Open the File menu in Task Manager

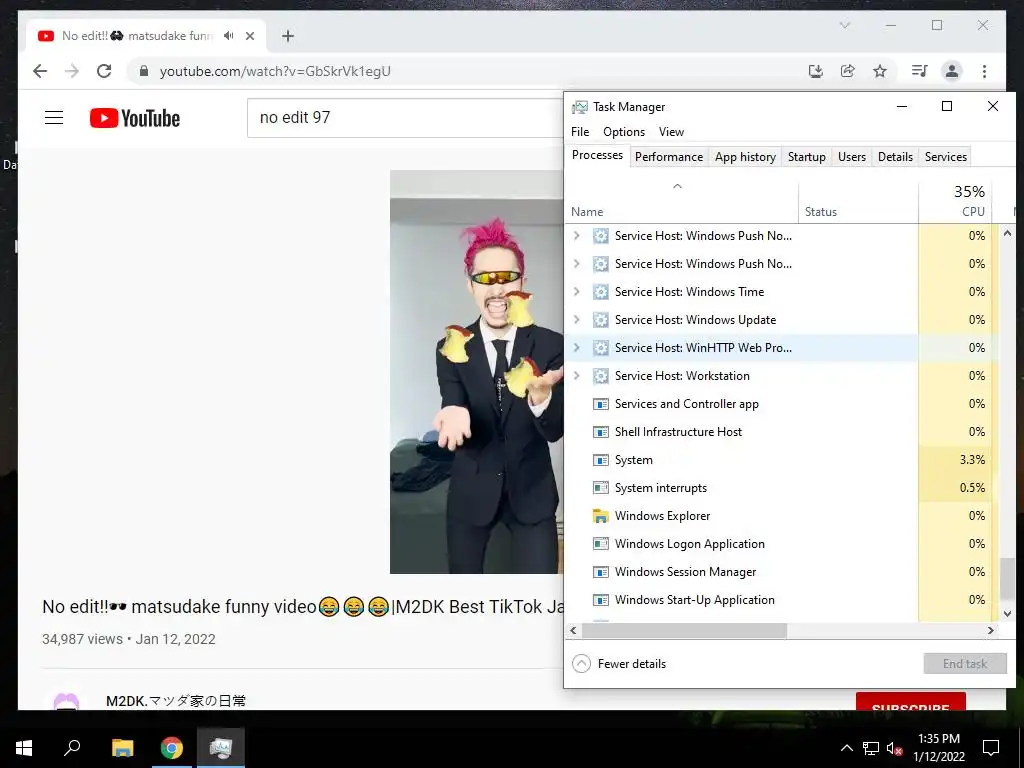[x=580, y=132]
